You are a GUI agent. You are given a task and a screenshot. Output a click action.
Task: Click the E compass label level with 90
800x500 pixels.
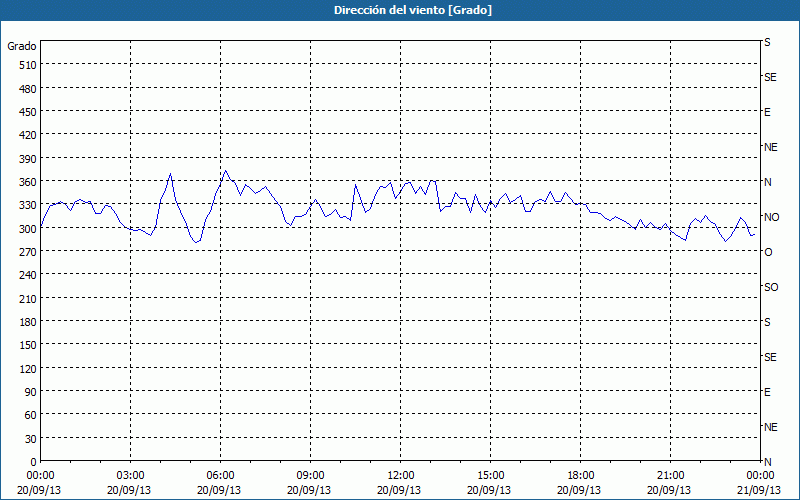click(767, 392)
